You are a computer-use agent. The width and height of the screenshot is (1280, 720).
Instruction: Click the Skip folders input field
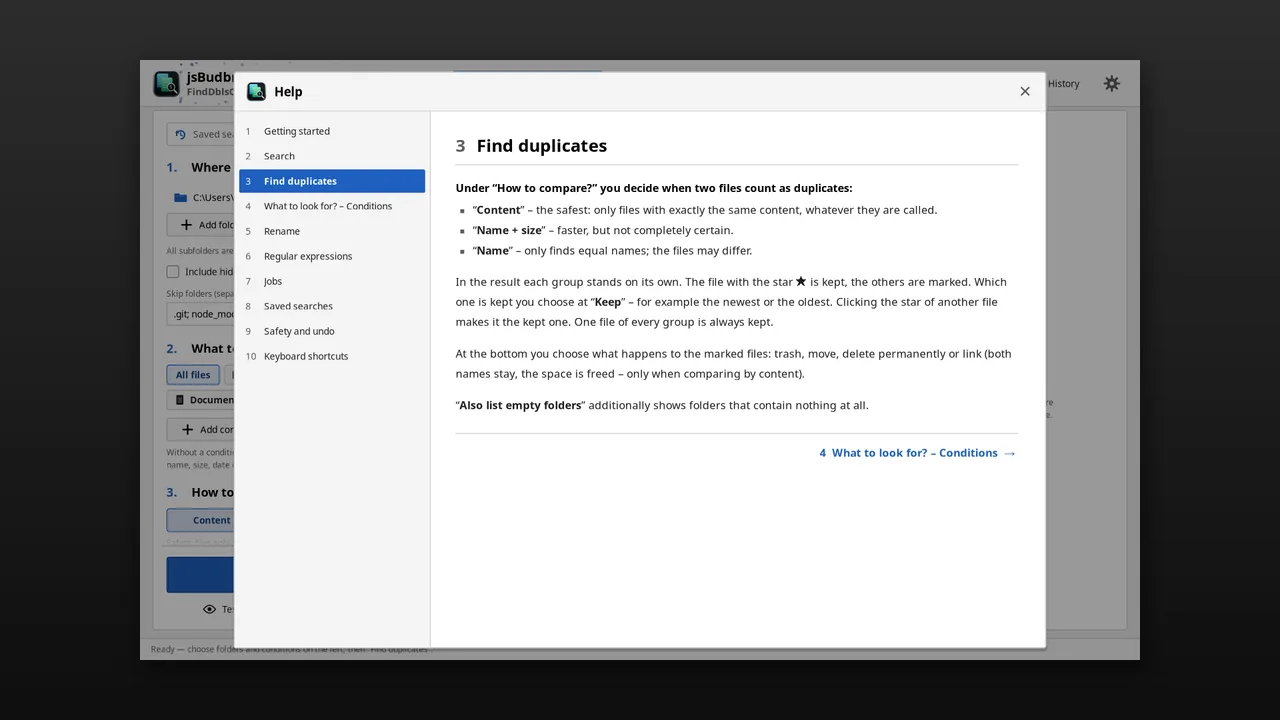coord(200,314)
